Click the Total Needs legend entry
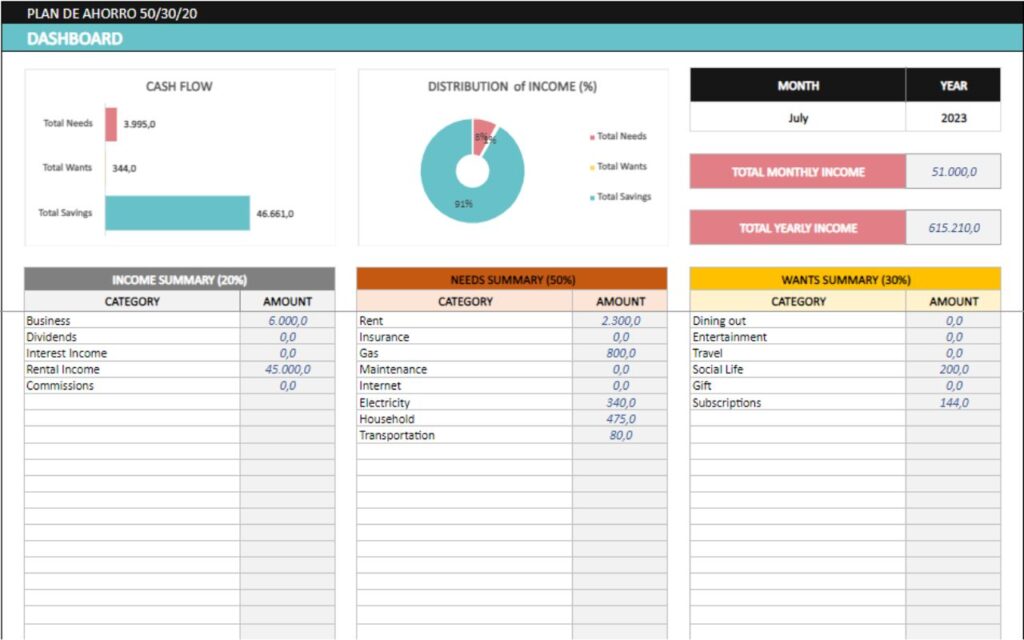The width and height of the screenshot is (1024, 640). (x=618, y=136)
